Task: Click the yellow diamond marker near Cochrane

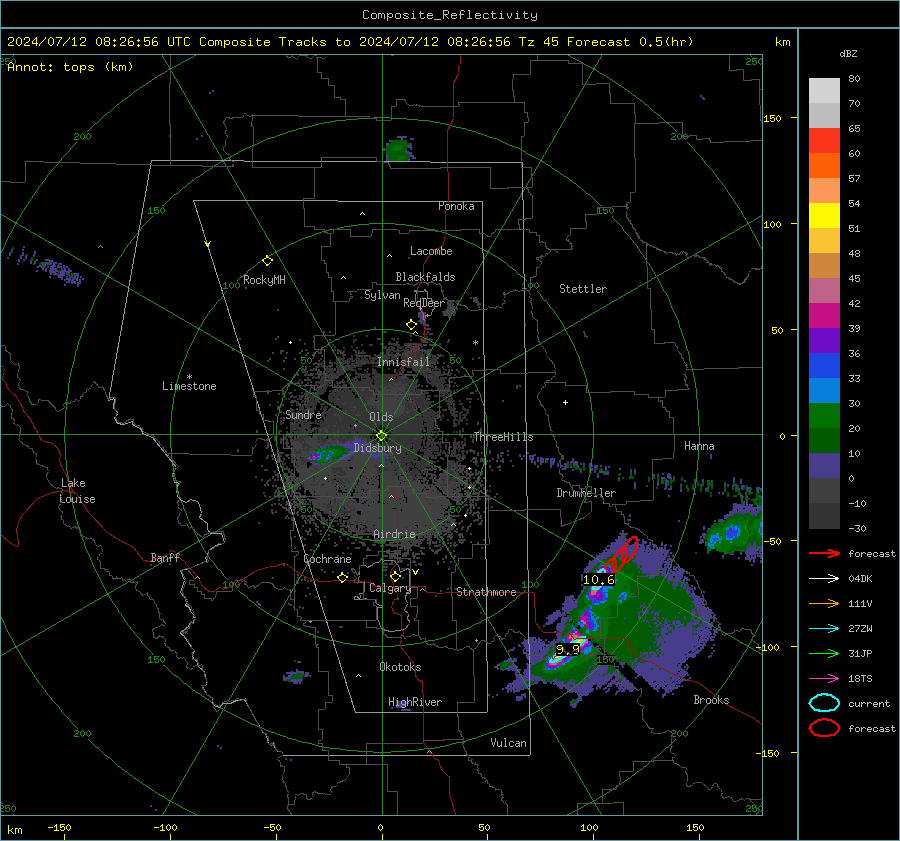Action: tap(343, 577)
